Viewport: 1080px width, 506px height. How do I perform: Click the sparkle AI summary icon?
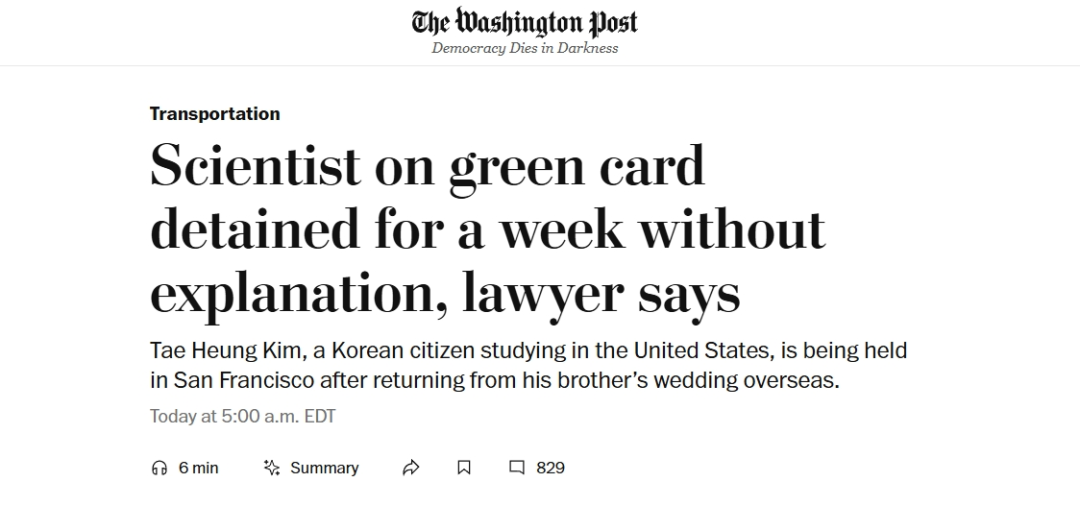coord(272,468)
